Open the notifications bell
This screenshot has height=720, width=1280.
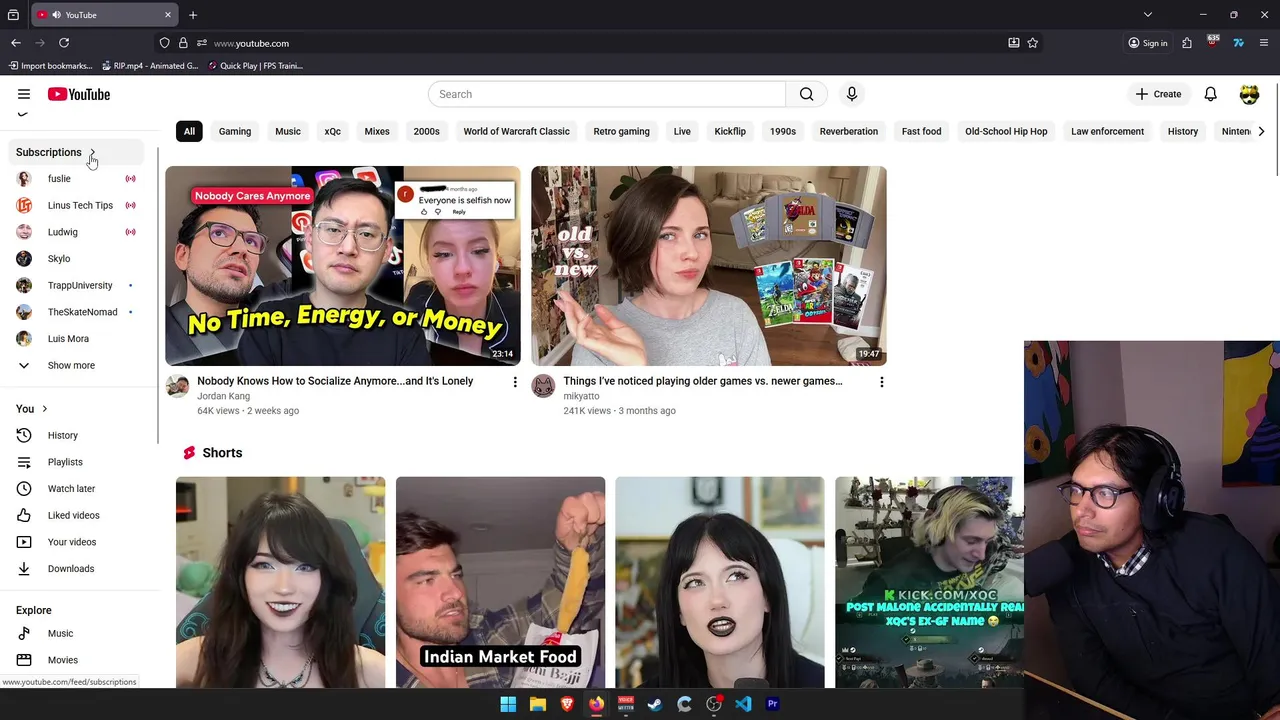point(1210,94)
